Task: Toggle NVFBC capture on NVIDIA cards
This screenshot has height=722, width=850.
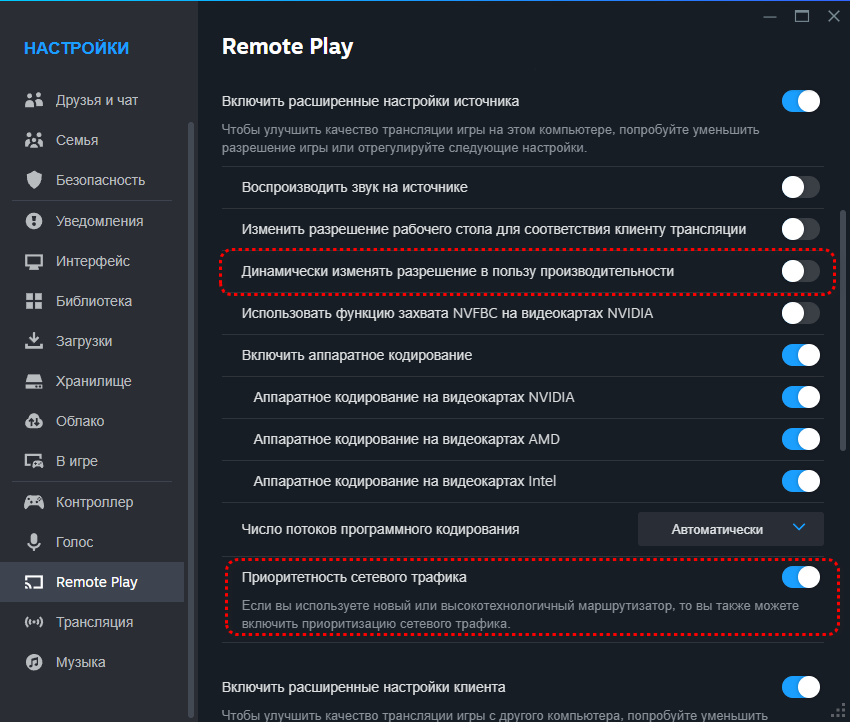Action: pyautogui.click(x=800, y=313)
